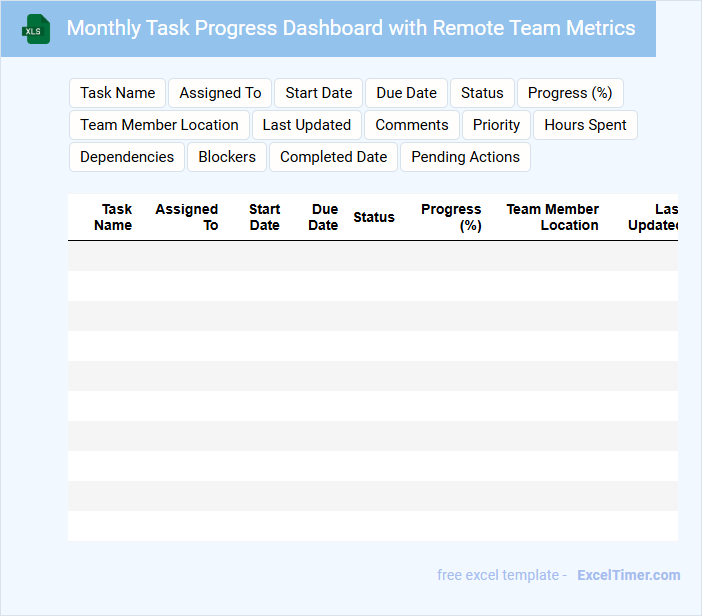This screenshot has height=616, width=702.
Task: Click the Priority tag
Action: point(496,125)
